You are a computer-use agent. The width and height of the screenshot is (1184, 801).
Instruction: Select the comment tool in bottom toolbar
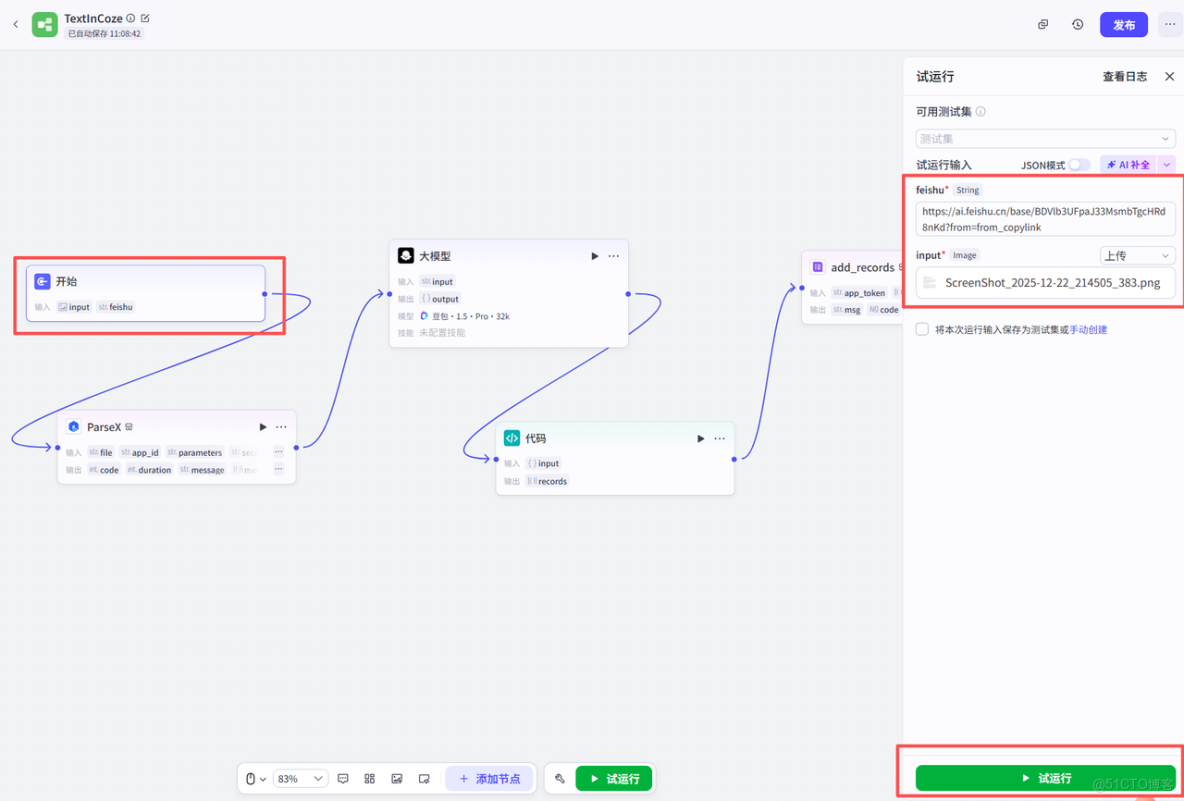coord(344,778)
